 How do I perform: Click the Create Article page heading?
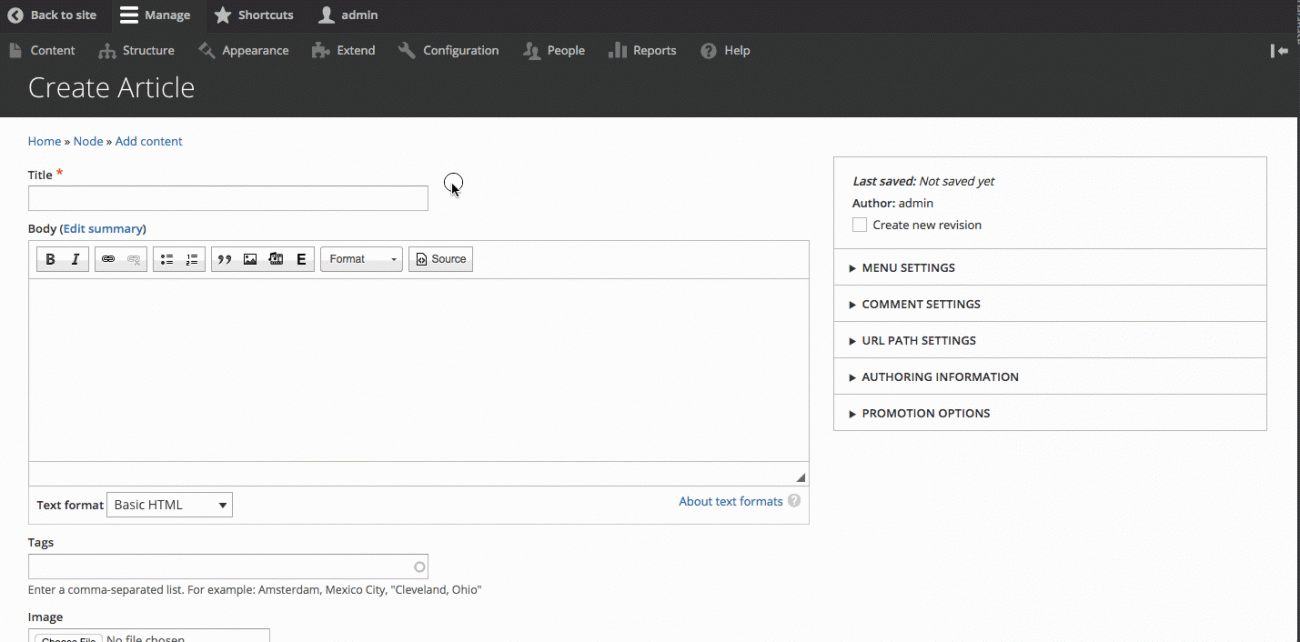click(111, 88)
